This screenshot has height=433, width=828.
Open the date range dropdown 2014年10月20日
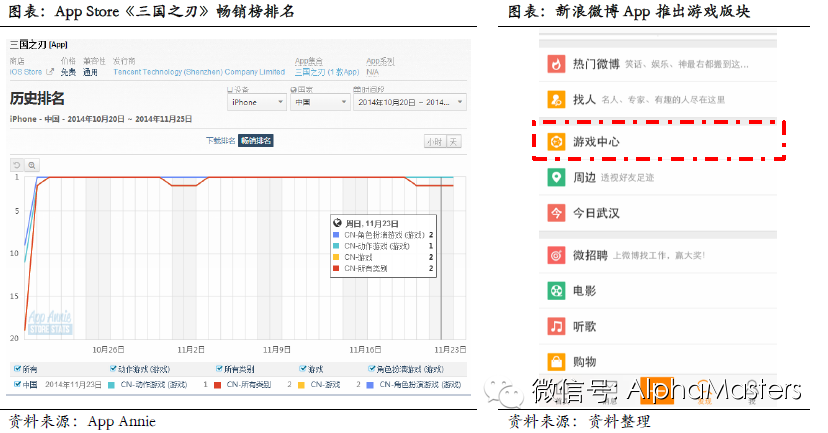410,102
